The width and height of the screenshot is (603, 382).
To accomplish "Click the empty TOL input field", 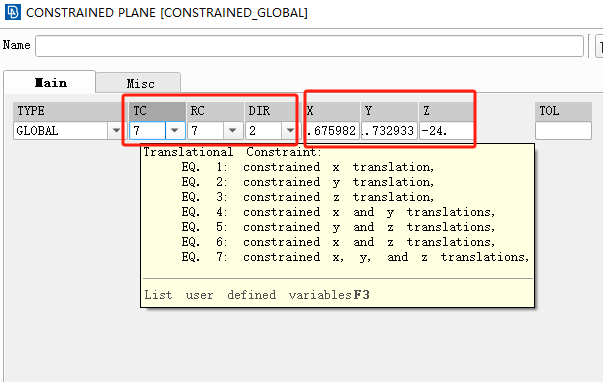I will pyautogui.click(x=563, y=131).
